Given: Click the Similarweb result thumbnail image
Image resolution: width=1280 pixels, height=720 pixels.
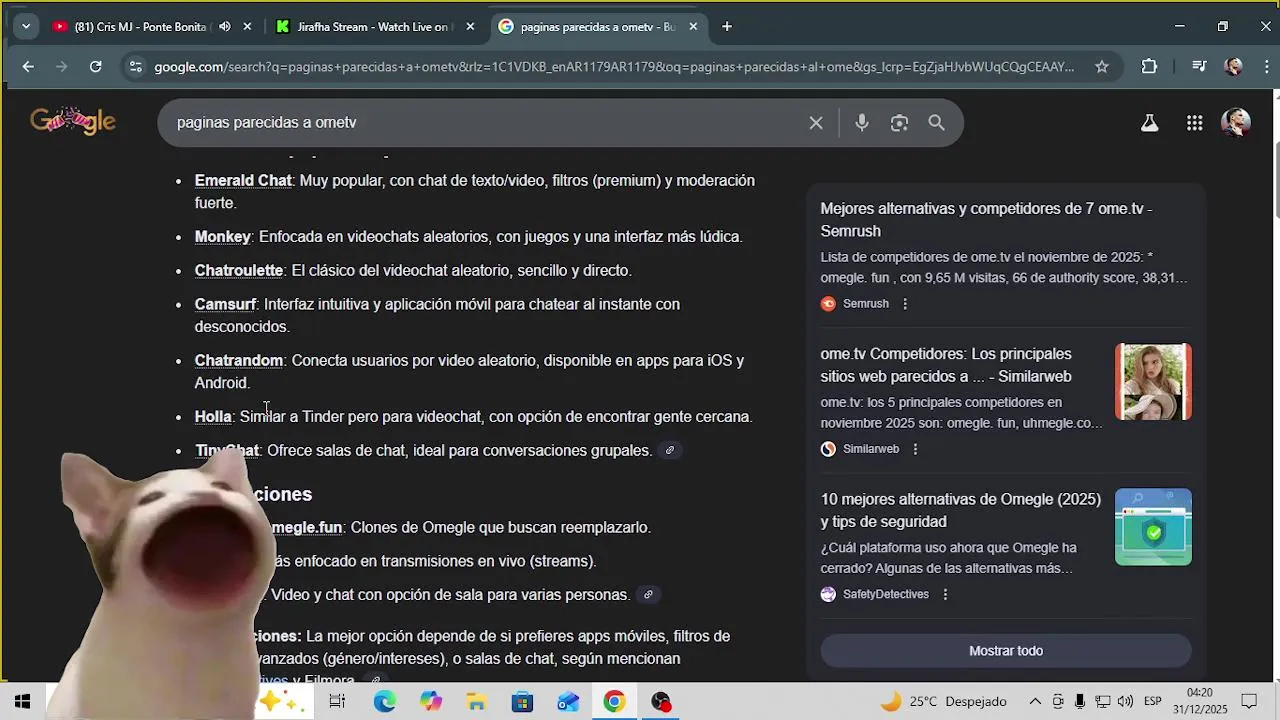Looking at the screenshot, I should (1153, 382).
